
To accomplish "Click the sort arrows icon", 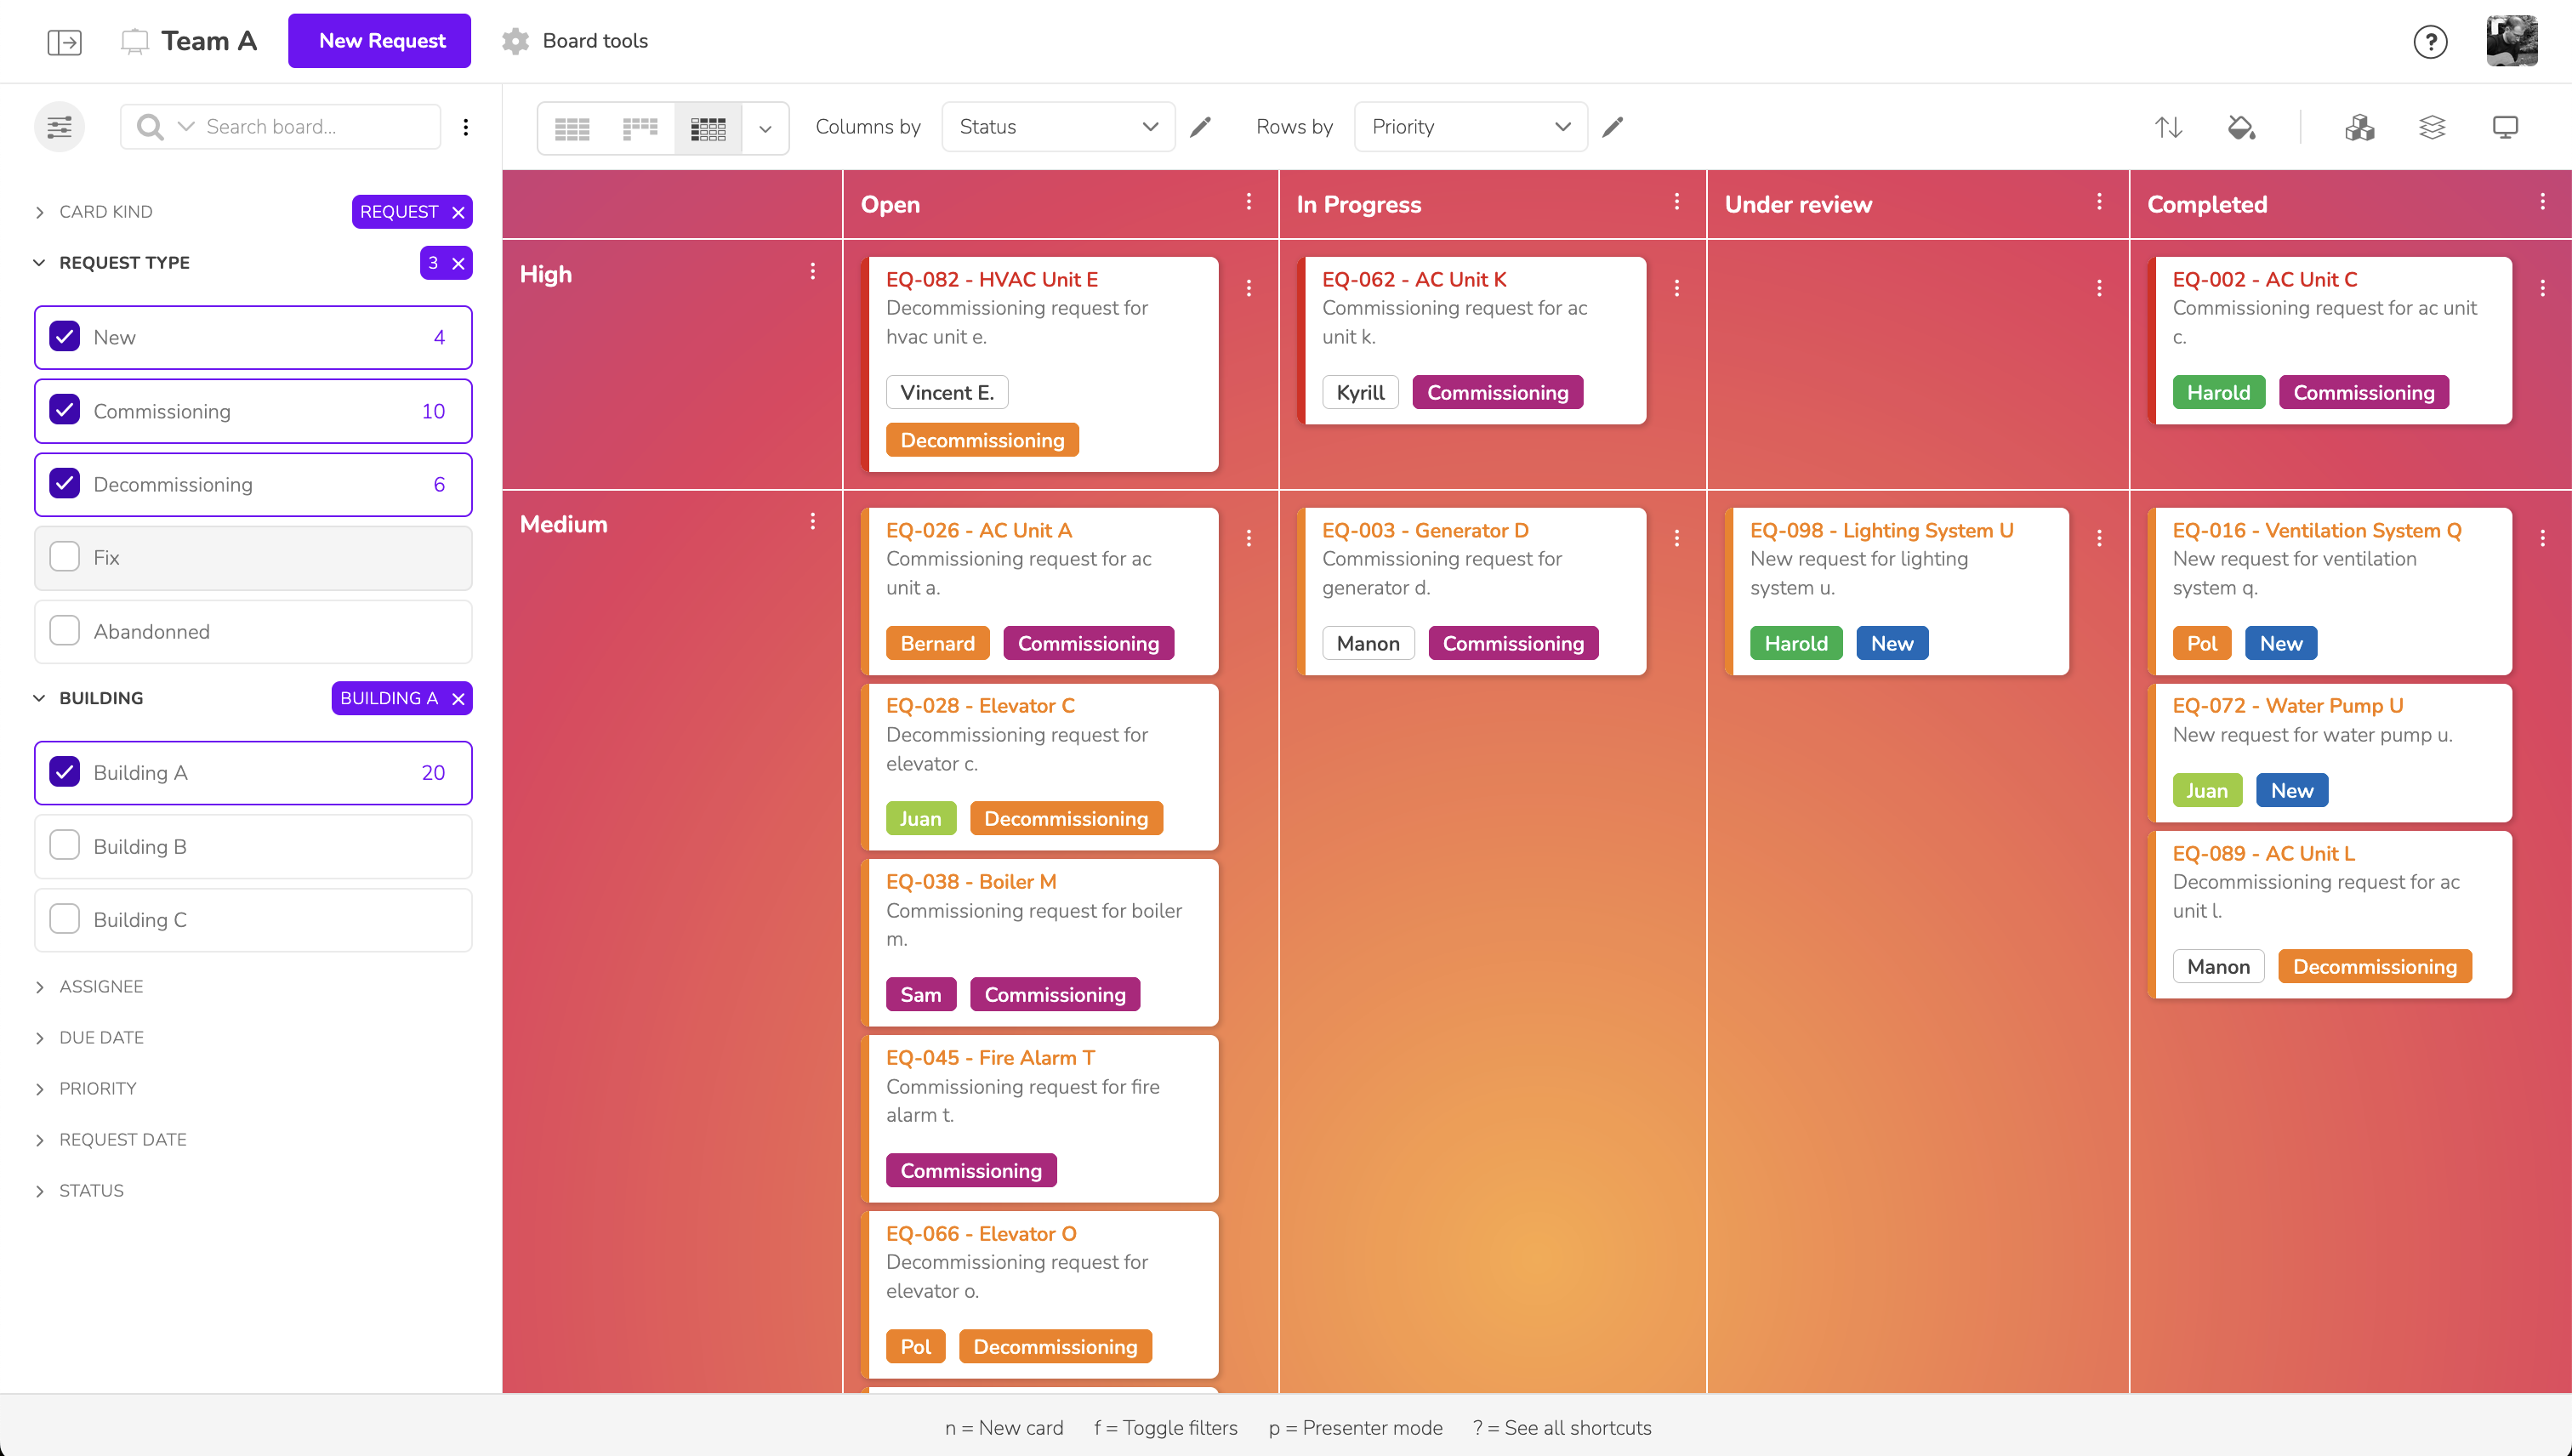I will [x=2168, y=127].
